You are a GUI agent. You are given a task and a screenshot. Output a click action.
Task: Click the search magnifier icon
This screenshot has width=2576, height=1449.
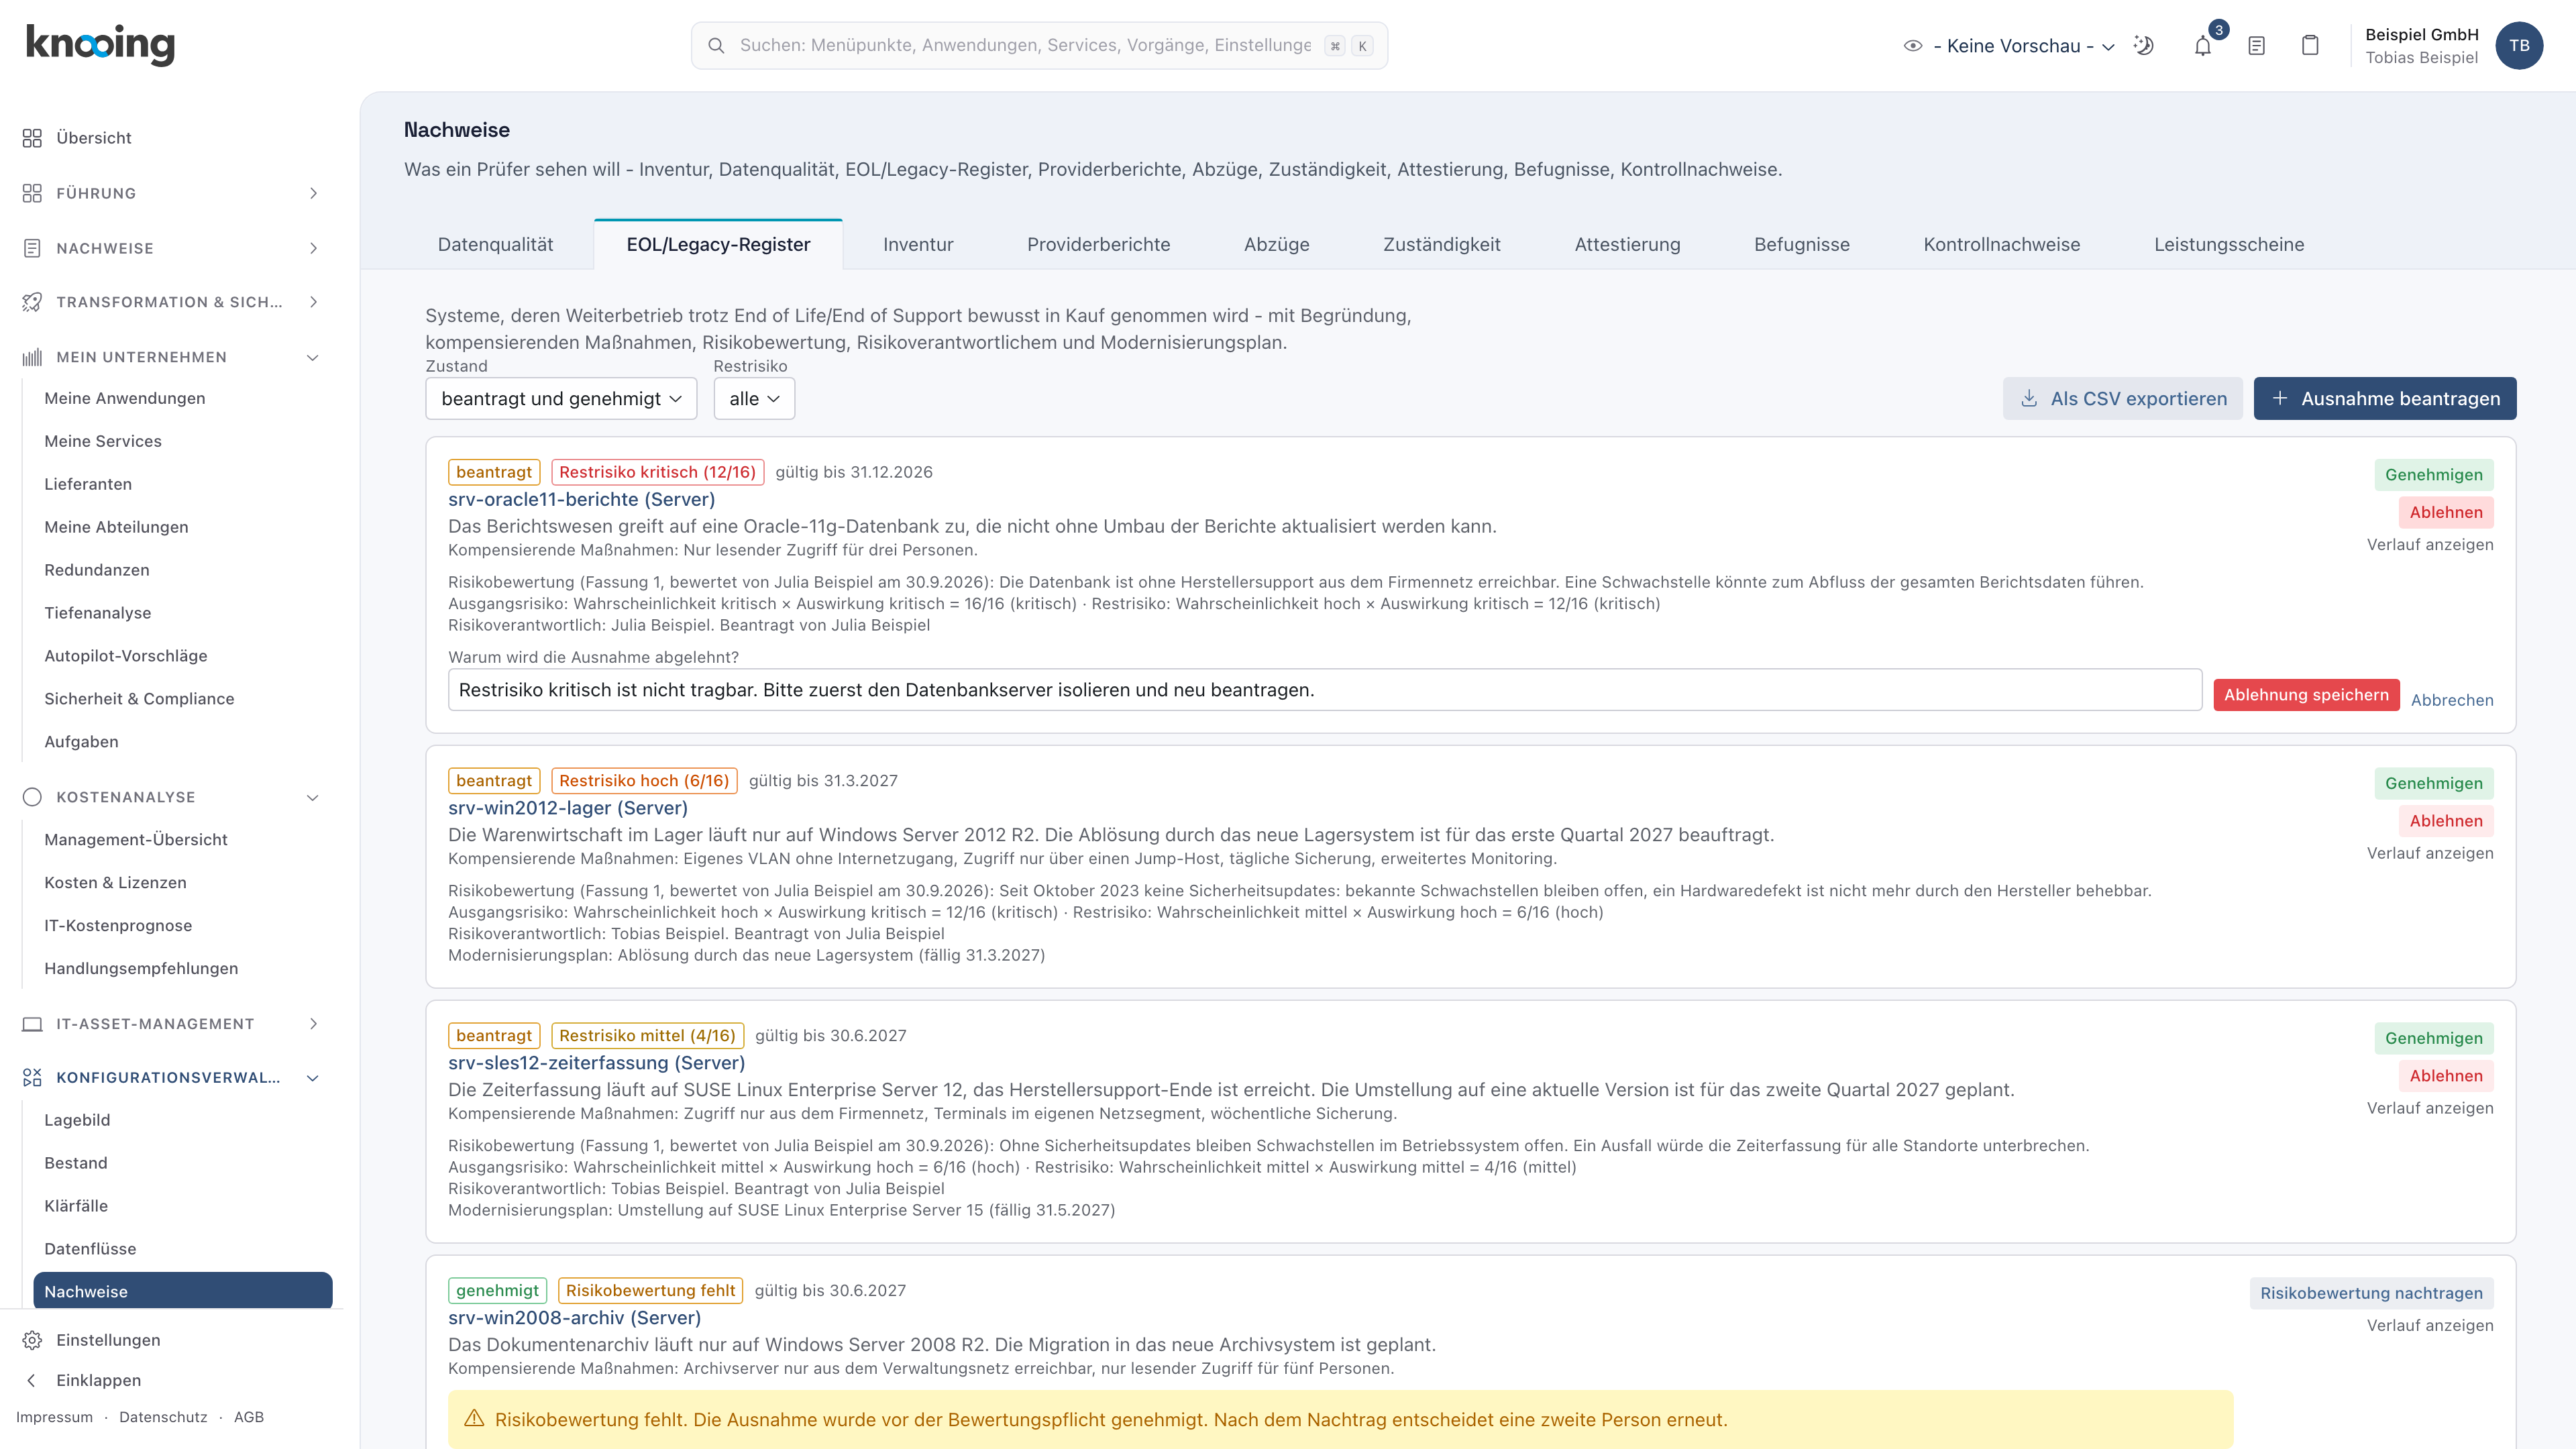tap(716, 46)
